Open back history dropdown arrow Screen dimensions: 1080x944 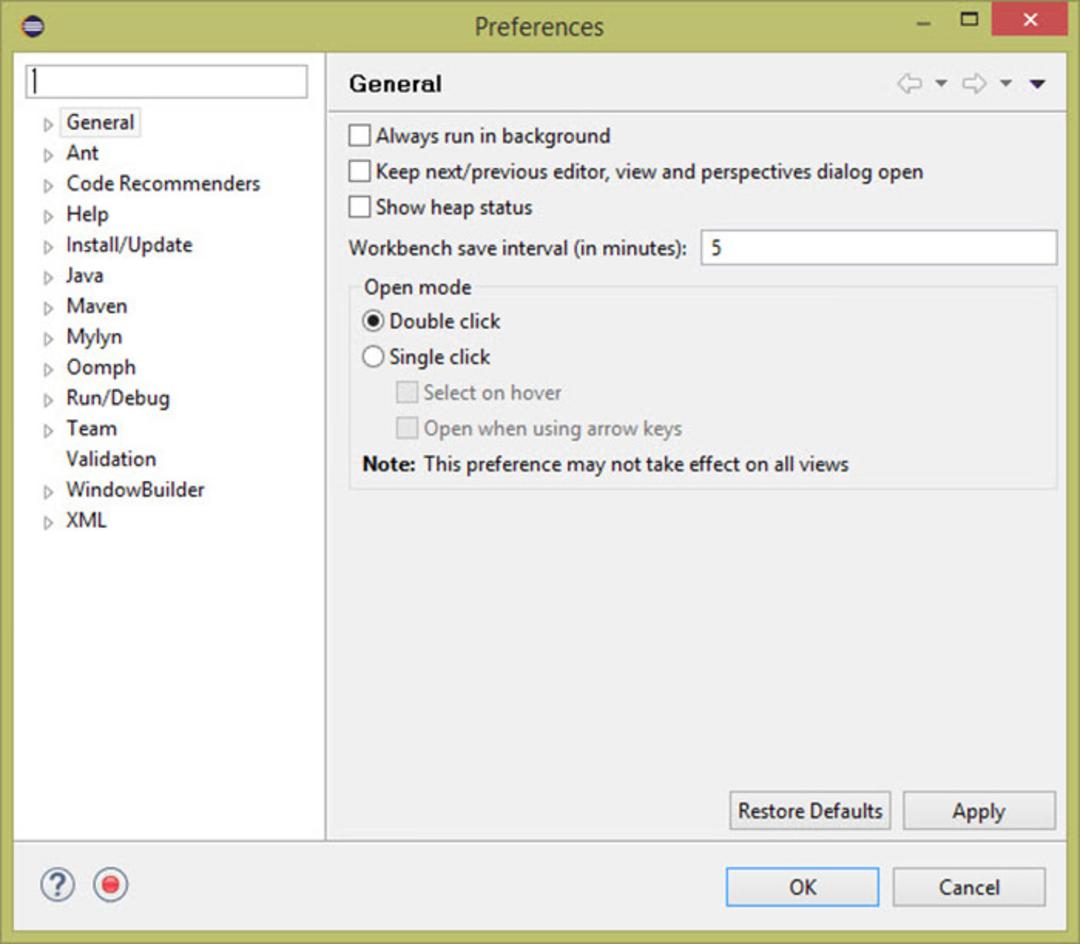pyautogui.click(x=941, y=83)
